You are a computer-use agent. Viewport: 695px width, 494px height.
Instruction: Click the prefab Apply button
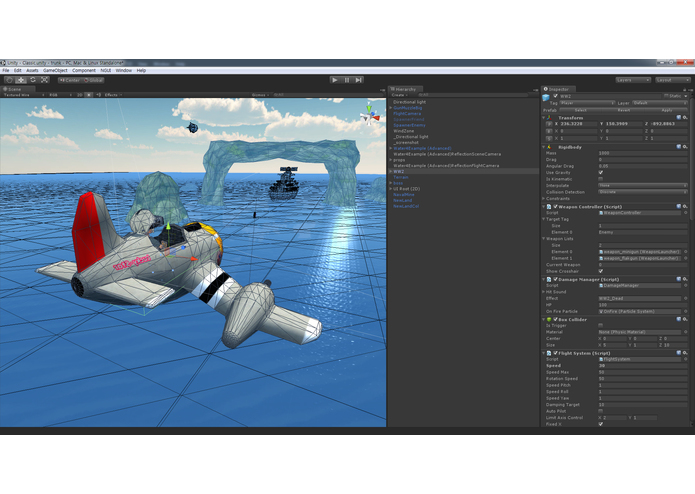coord(667,110)
